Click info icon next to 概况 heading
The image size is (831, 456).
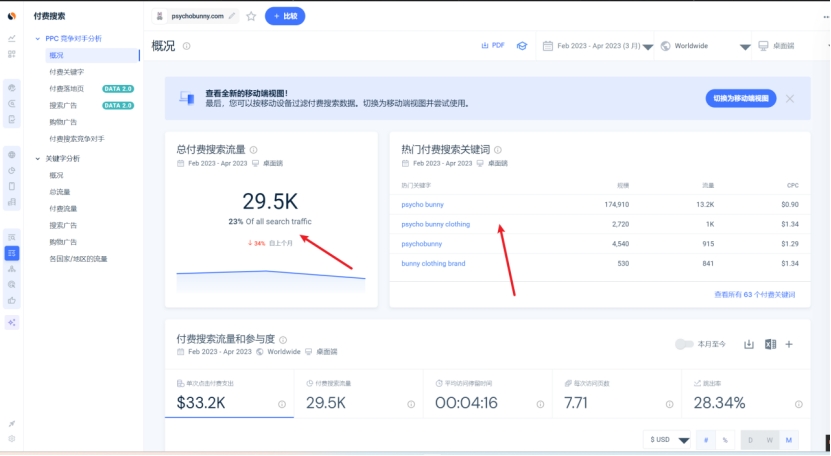click(x=187, y=46)
